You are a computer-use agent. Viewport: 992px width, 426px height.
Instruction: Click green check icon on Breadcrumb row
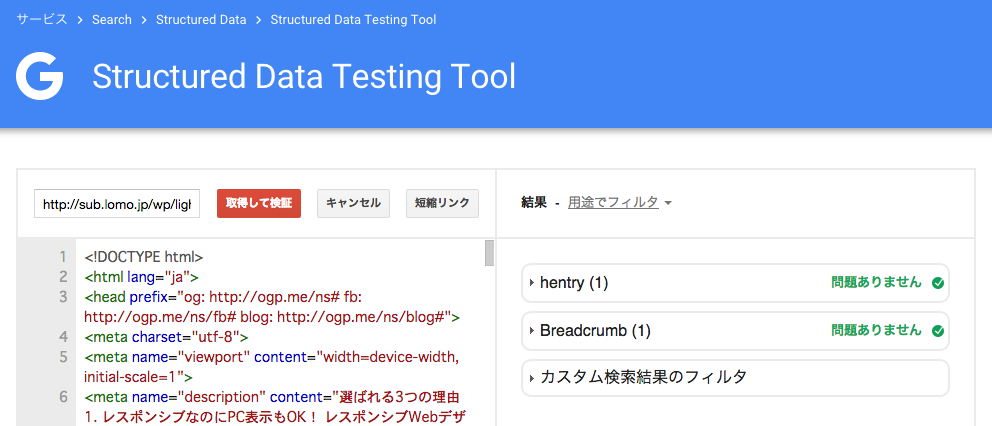tap(938, 330)
